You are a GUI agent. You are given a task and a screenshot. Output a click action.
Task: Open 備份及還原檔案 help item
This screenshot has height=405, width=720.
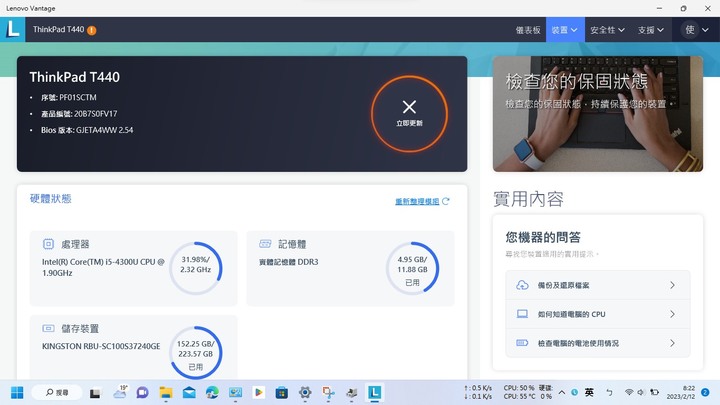tap(597, 285)
